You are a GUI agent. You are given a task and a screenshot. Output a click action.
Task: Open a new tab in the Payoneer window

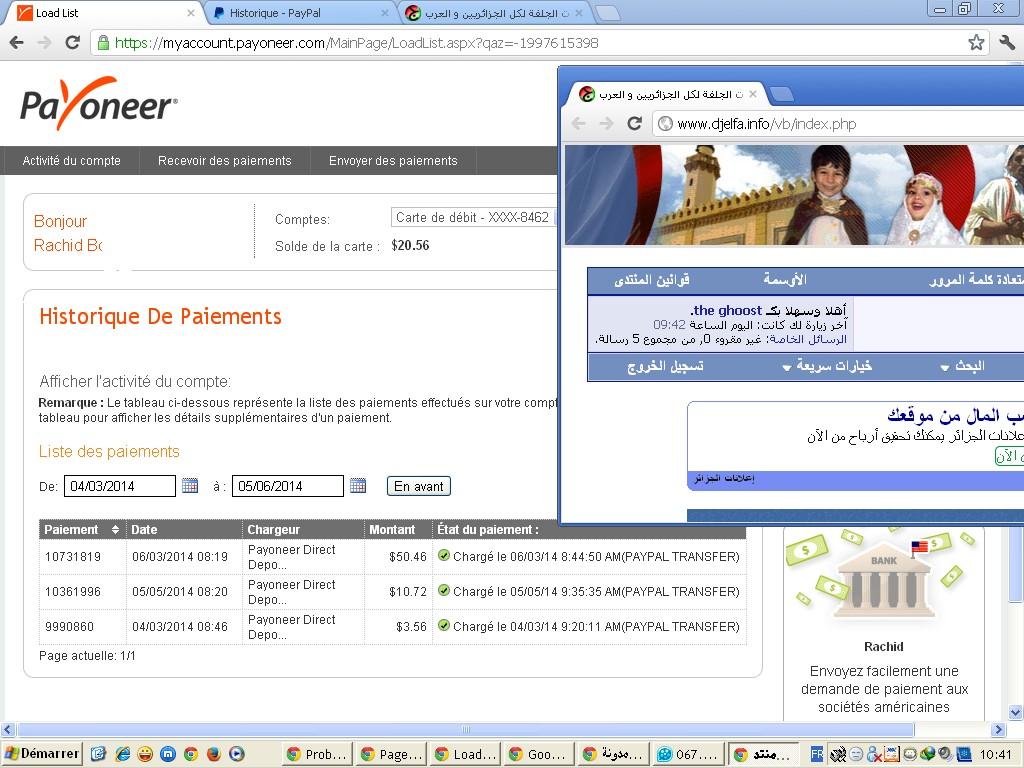609,13
